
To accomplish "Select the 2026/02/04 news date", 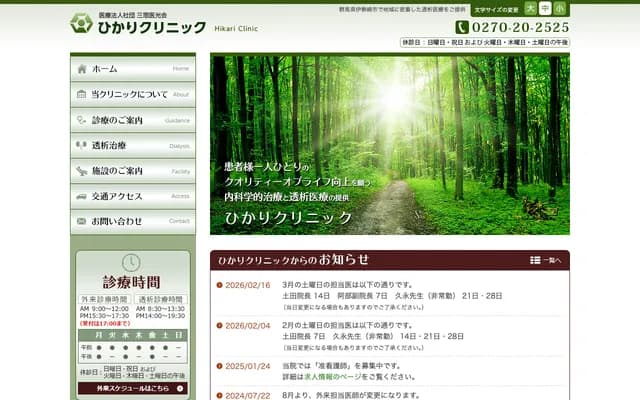I will (248, 326).
